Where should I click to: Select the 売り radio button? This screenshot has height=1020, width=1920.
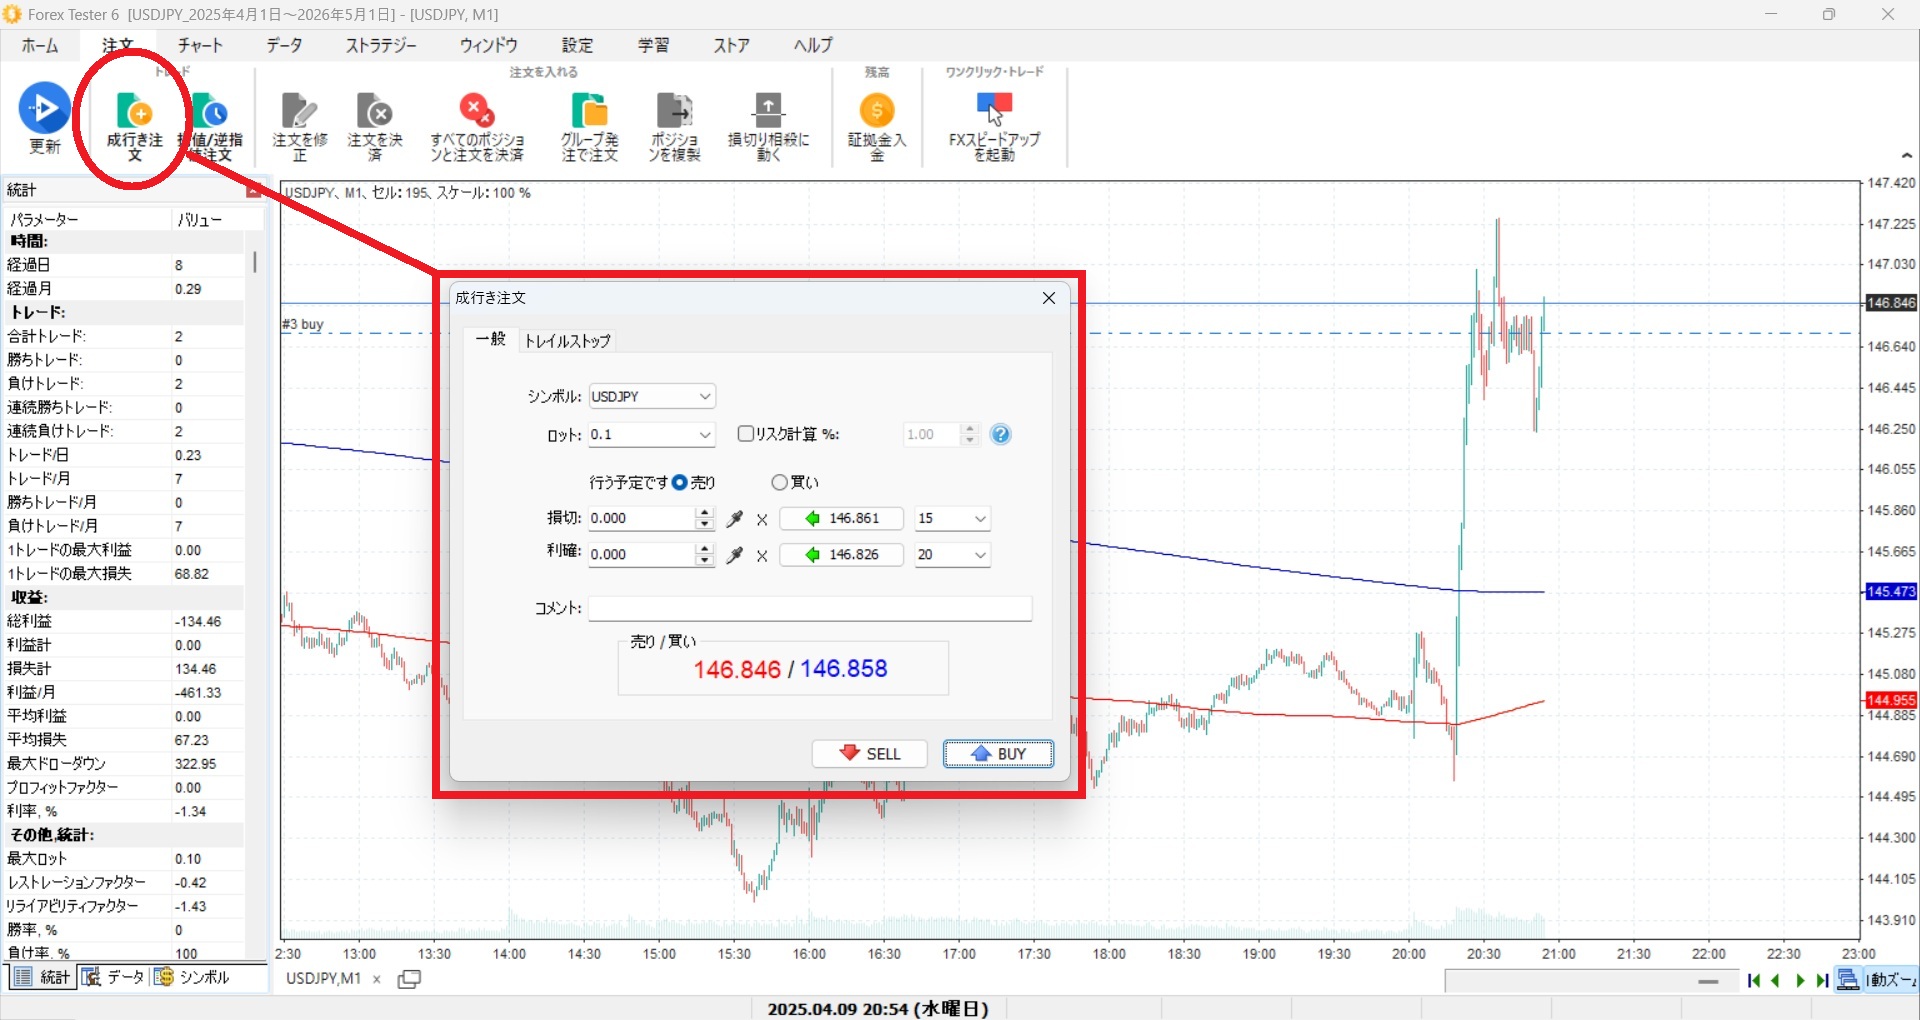(680, 482)
